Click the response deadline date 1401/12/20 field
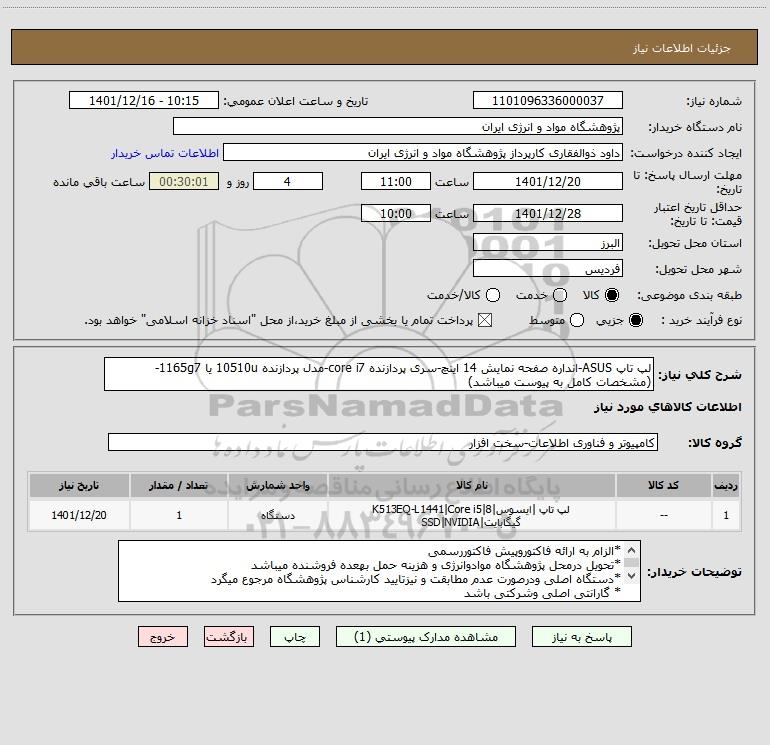 point(548,181)
